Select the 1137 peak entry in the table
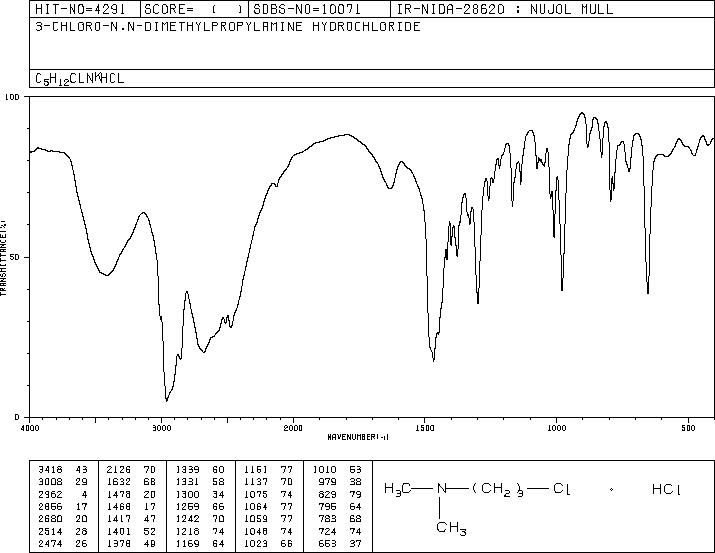 pos(269,481)
